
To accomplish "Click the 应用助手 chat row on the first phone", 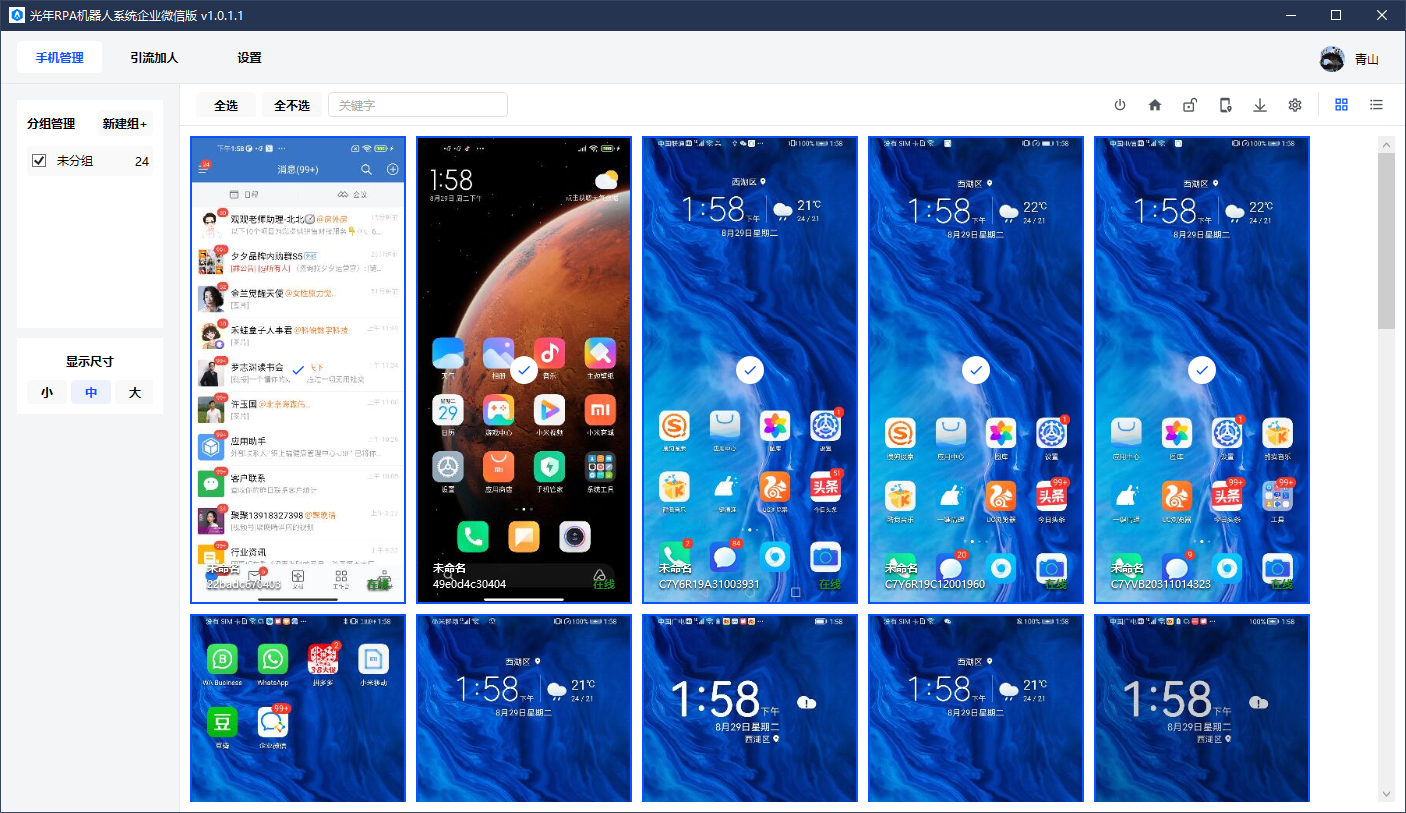I will tap(298, 445).
